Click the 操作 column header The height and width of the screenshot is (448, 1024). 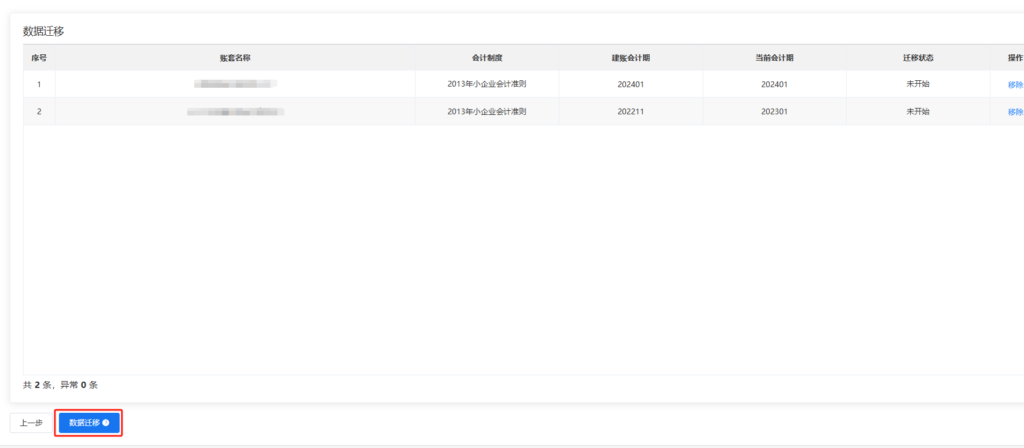click(1014, 57)
